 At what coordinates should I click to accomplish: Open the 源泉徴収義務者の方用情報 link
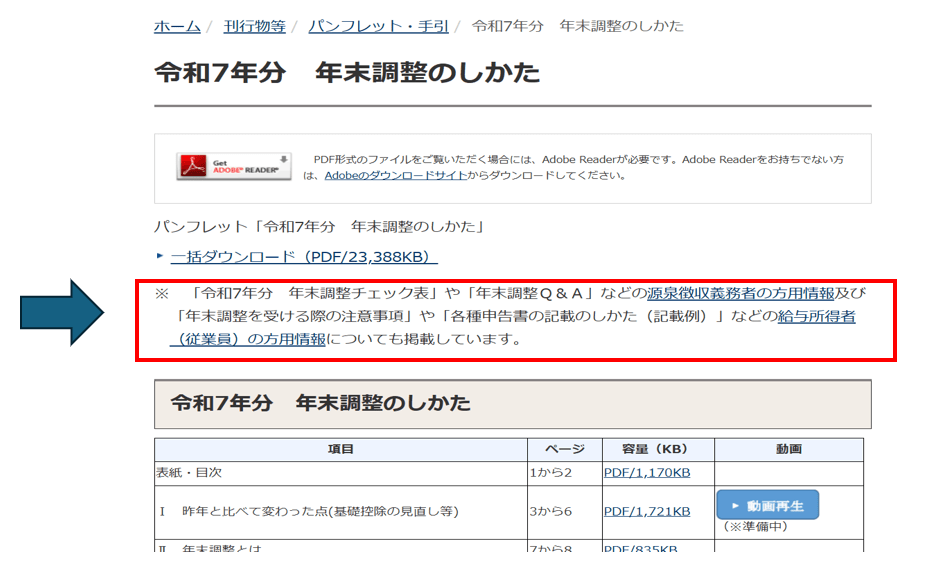(x=740, y=293)
